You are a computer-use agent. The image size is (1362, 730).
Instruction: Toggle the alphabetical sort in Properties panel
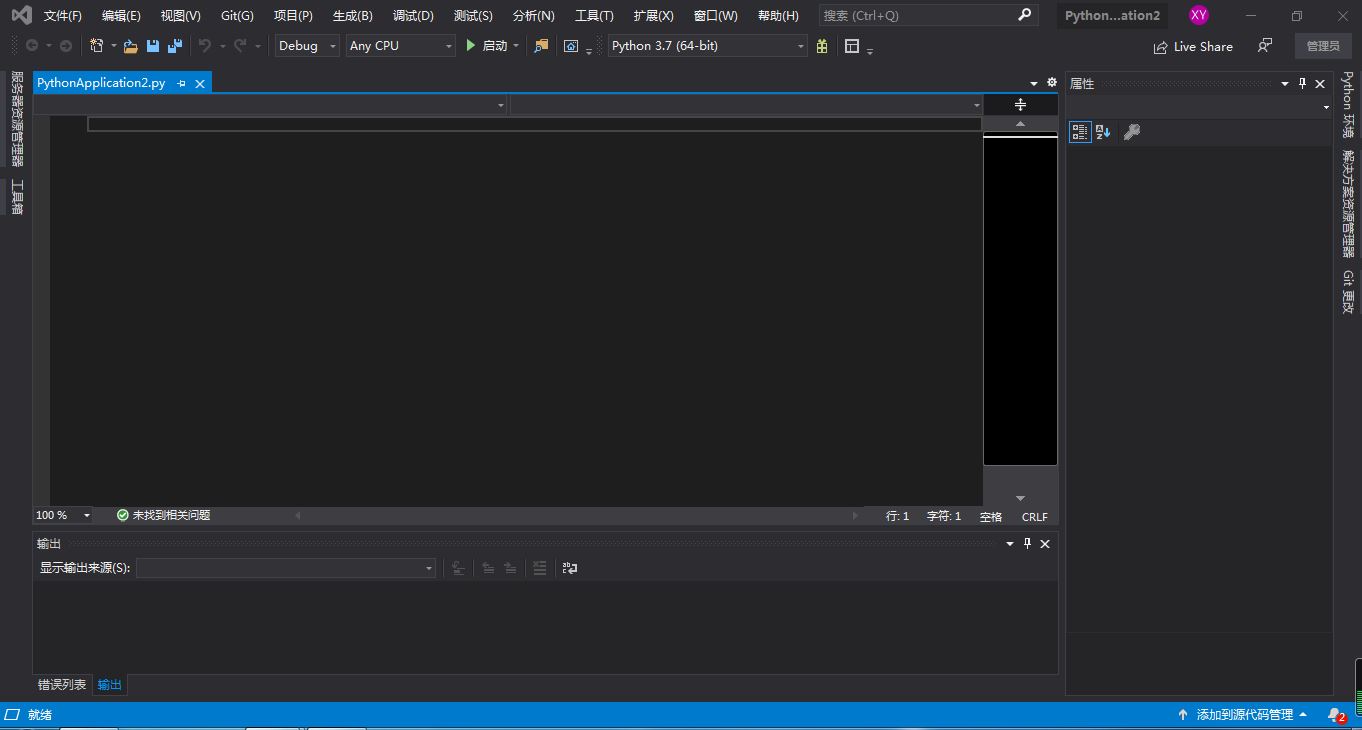coord(1101,131)
